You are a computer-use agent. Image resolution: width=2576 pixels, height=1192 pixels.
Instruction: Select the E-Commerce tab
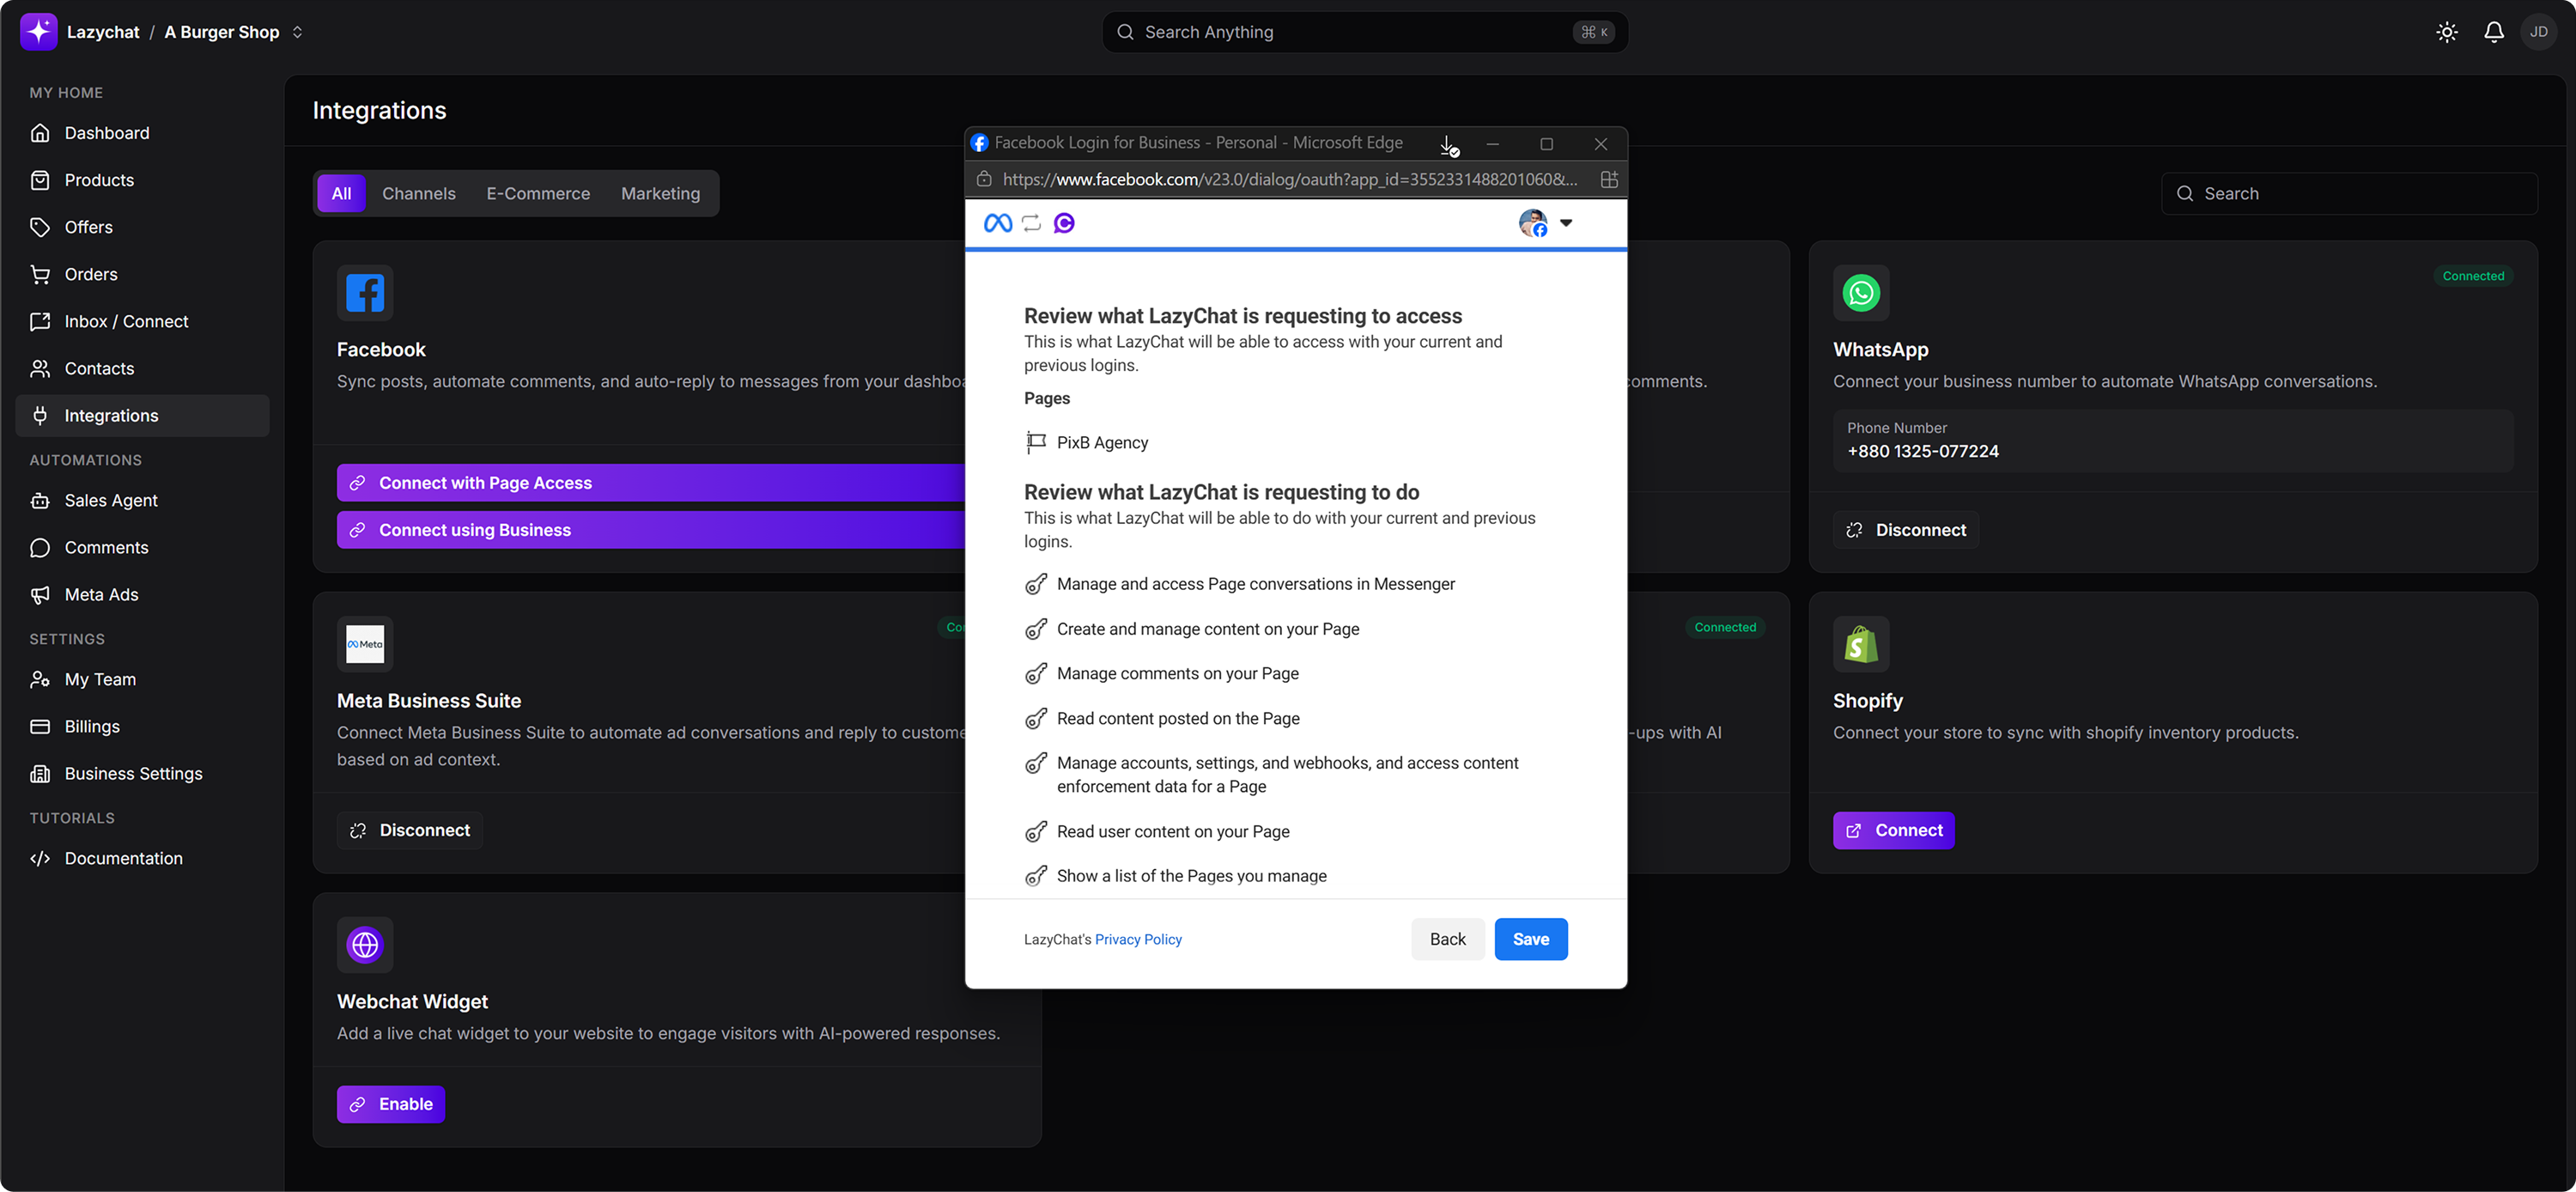point(538,194)
